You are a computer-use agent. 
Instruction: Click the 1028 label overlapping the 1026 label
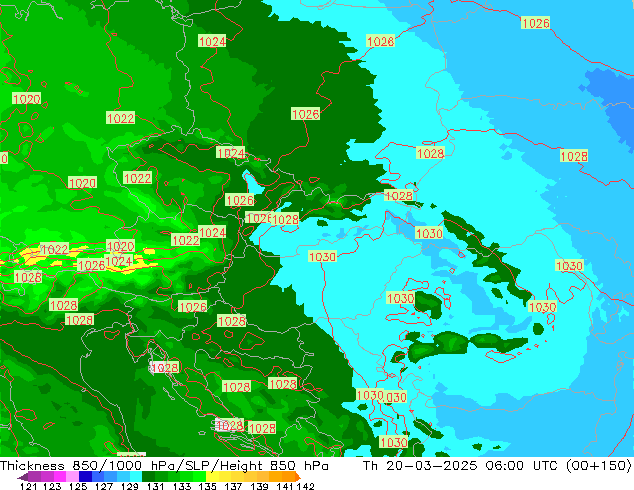coord(285,220)
